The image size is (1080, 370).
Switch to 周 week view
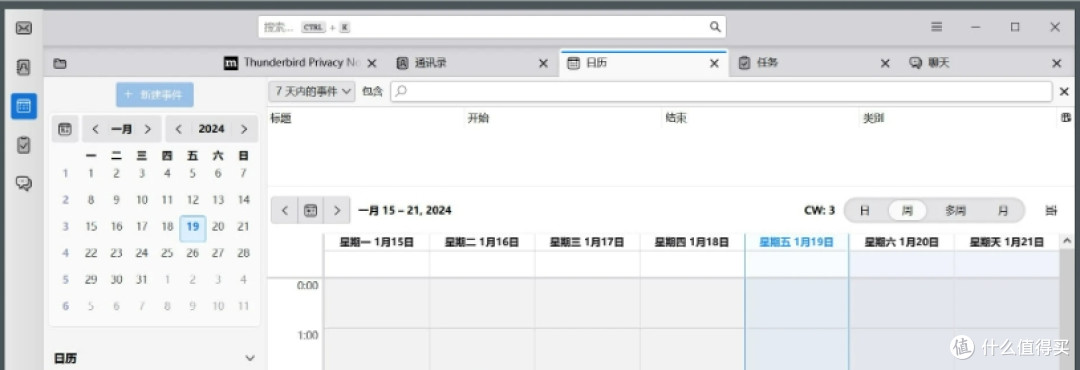click(x=907, y=211)
